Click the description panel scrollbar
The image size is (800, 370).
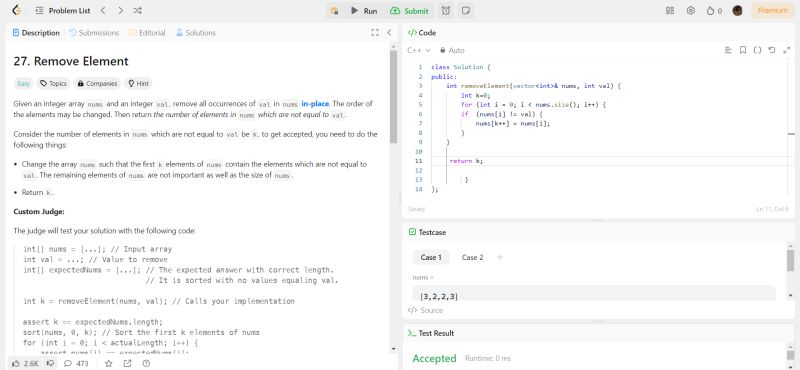pyautogui.click(x=393, y=97)
